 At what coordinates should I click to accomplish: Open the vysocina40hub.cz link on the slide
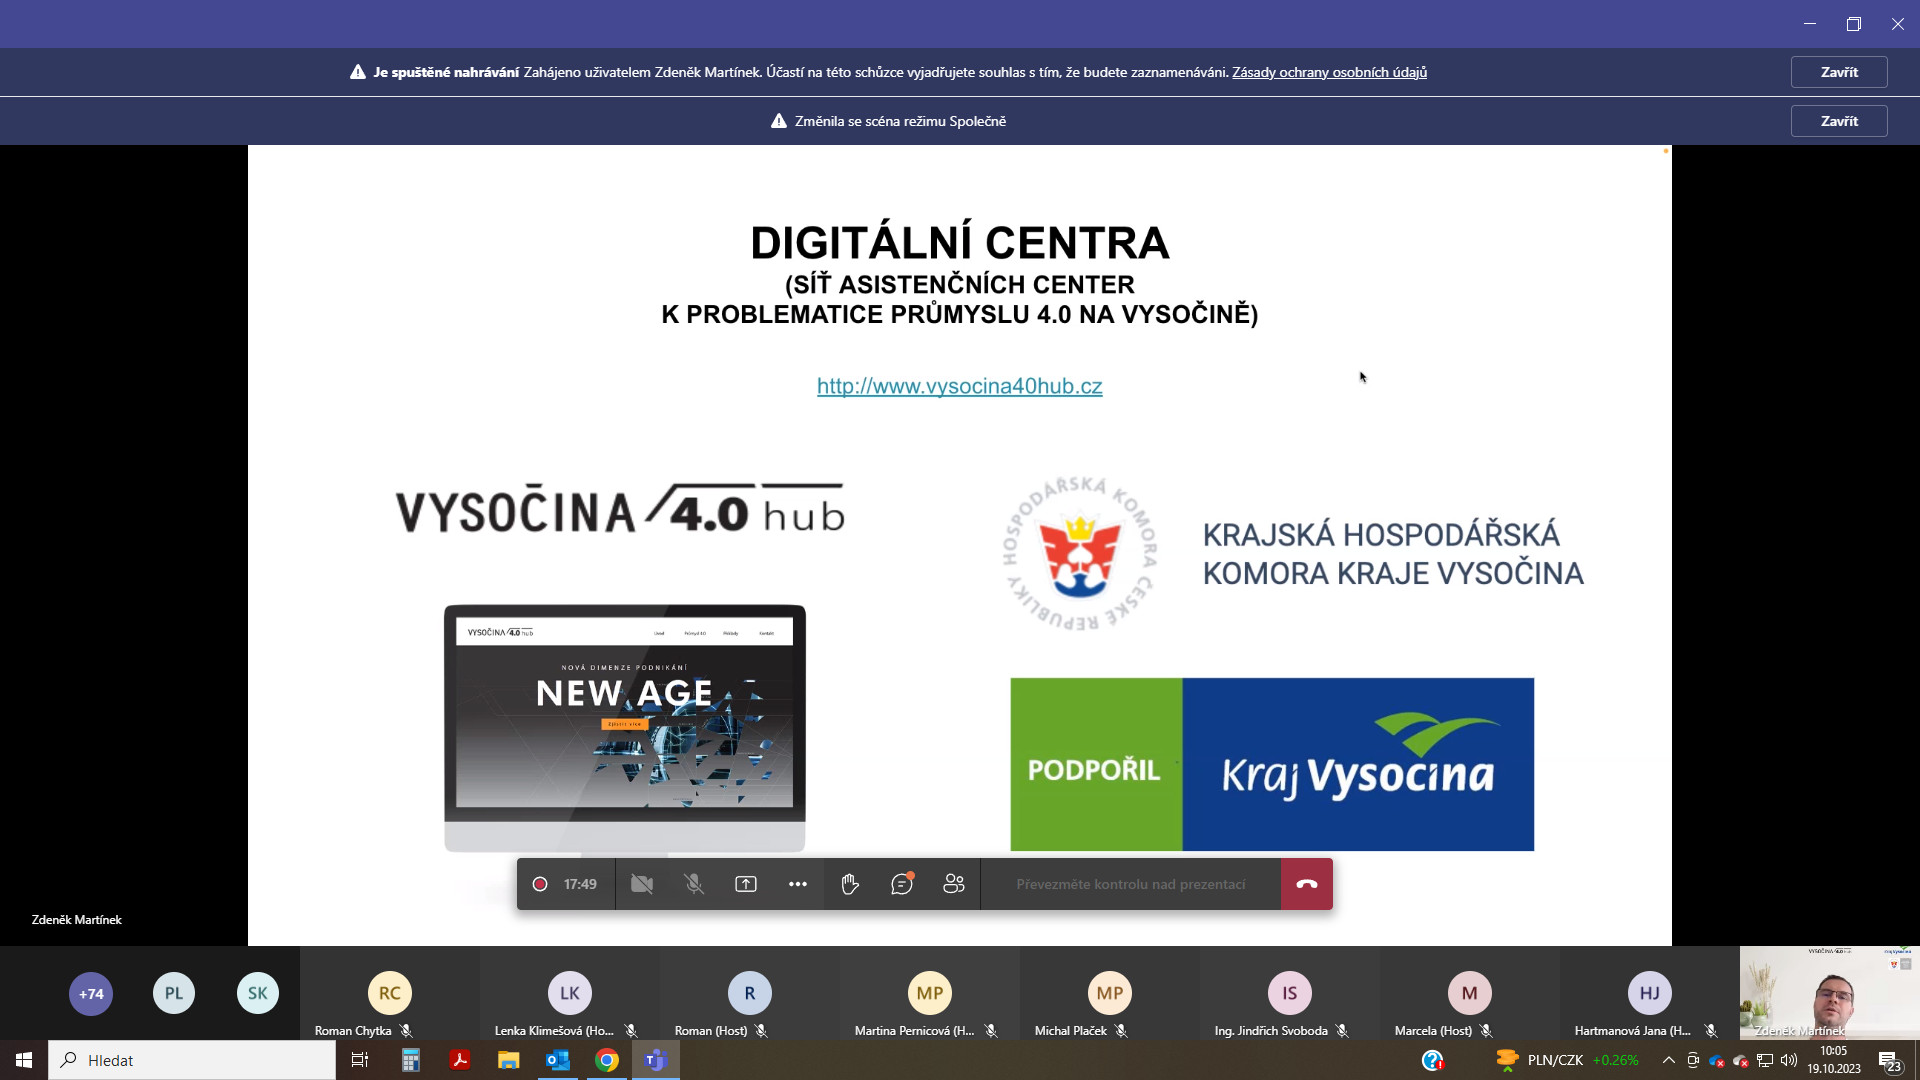[959, 386]
